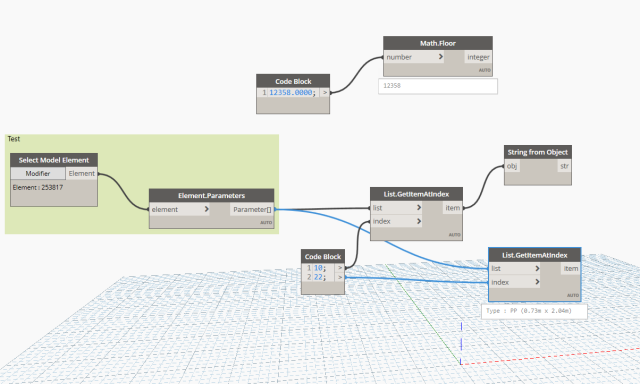Click the obj input port
Viewport: 640px width, 384px height.
click(x=512, y=166)
